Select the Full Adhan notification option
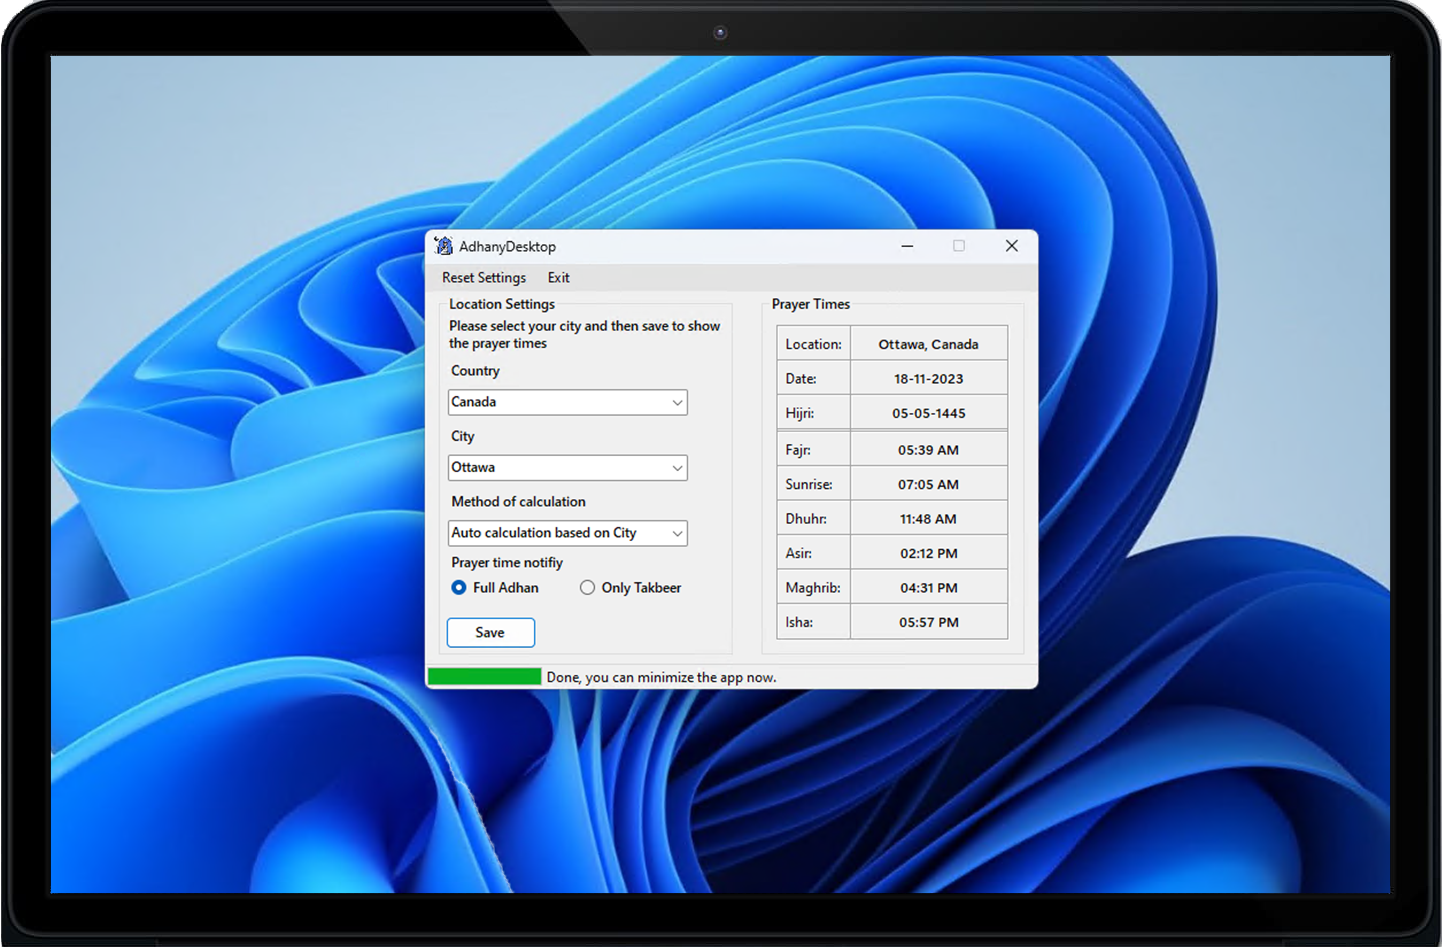Viewport: 1442px width, 947px height. (458, 588)
